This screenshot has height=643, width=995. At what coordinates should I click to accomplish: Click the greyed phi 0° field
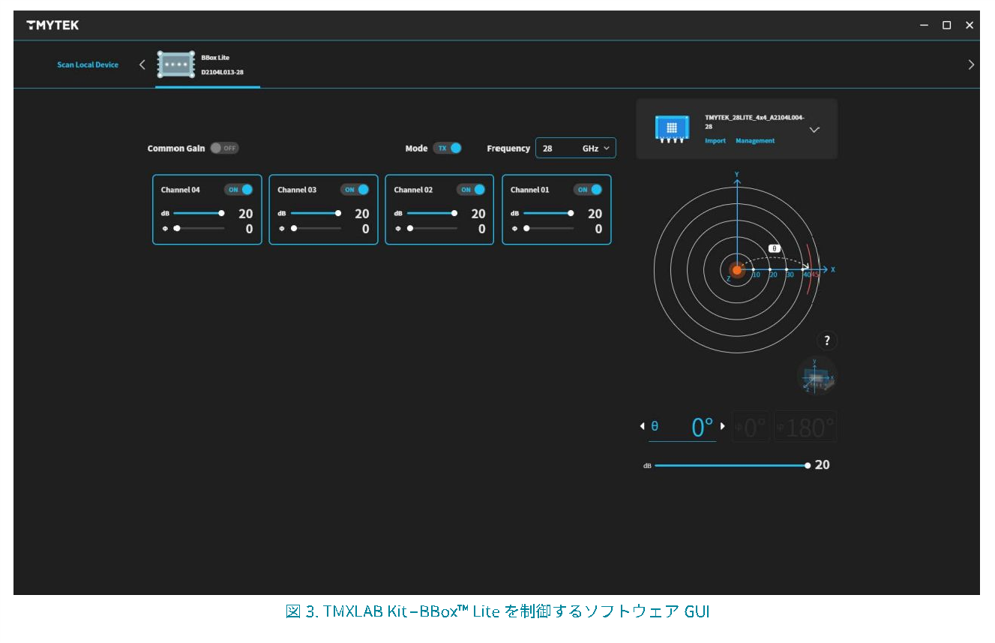coord(751,427)
